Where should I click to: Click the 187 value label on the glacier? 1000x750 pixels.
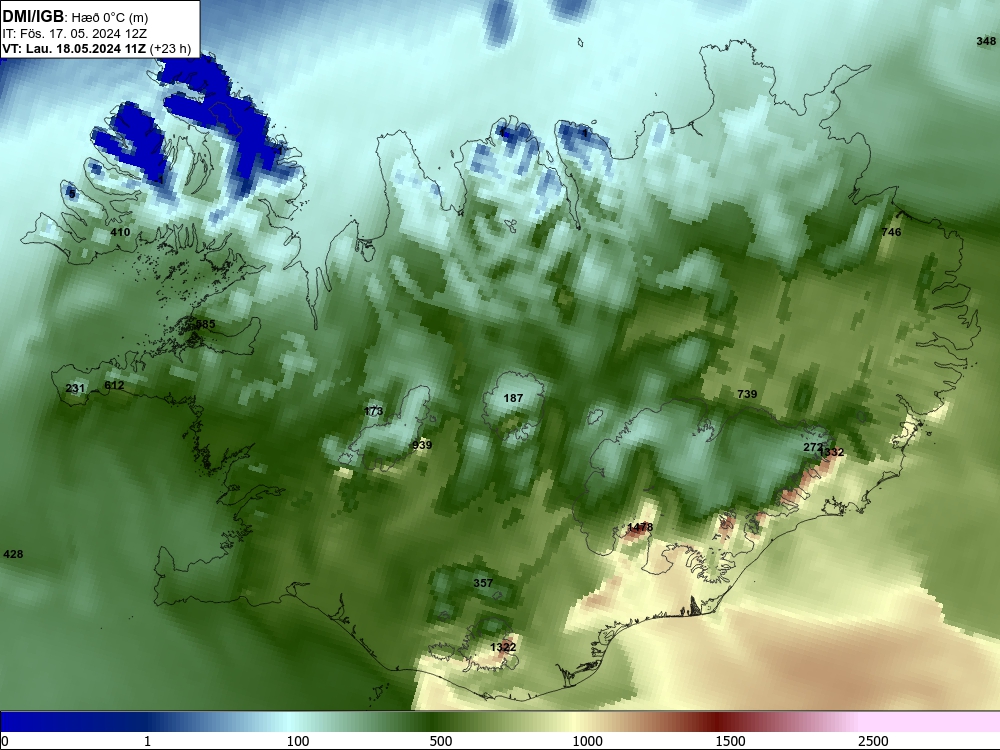513,398
